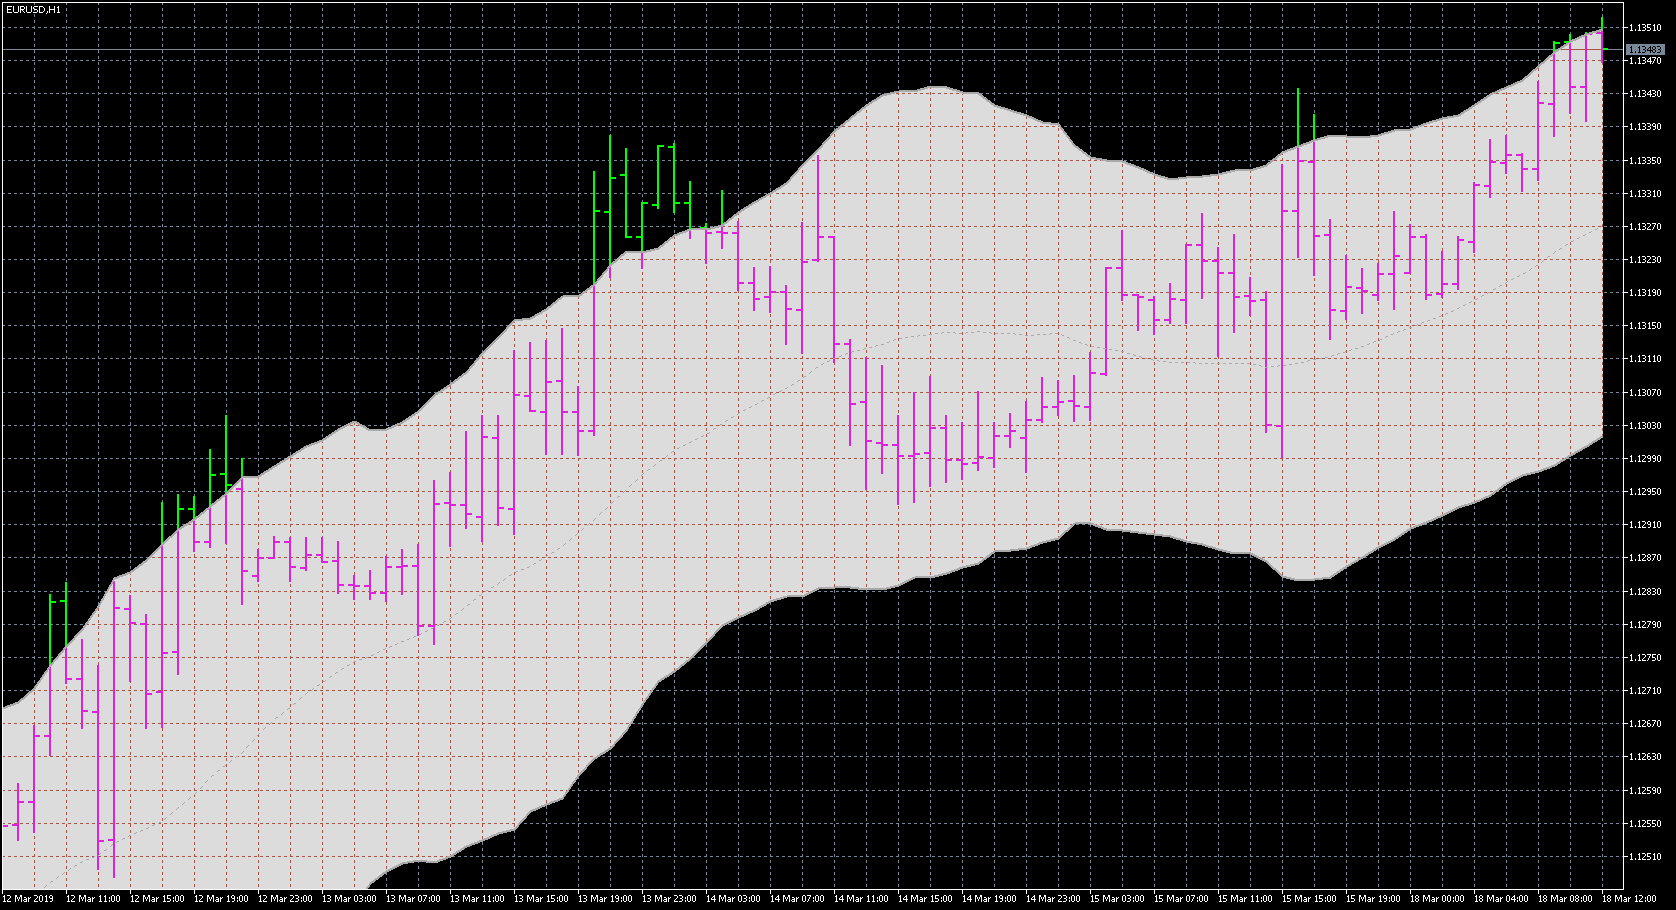The image size is (1676, 910).
Task: Click the 14 Mar 23:00 time label
Action: [1053, 899]
